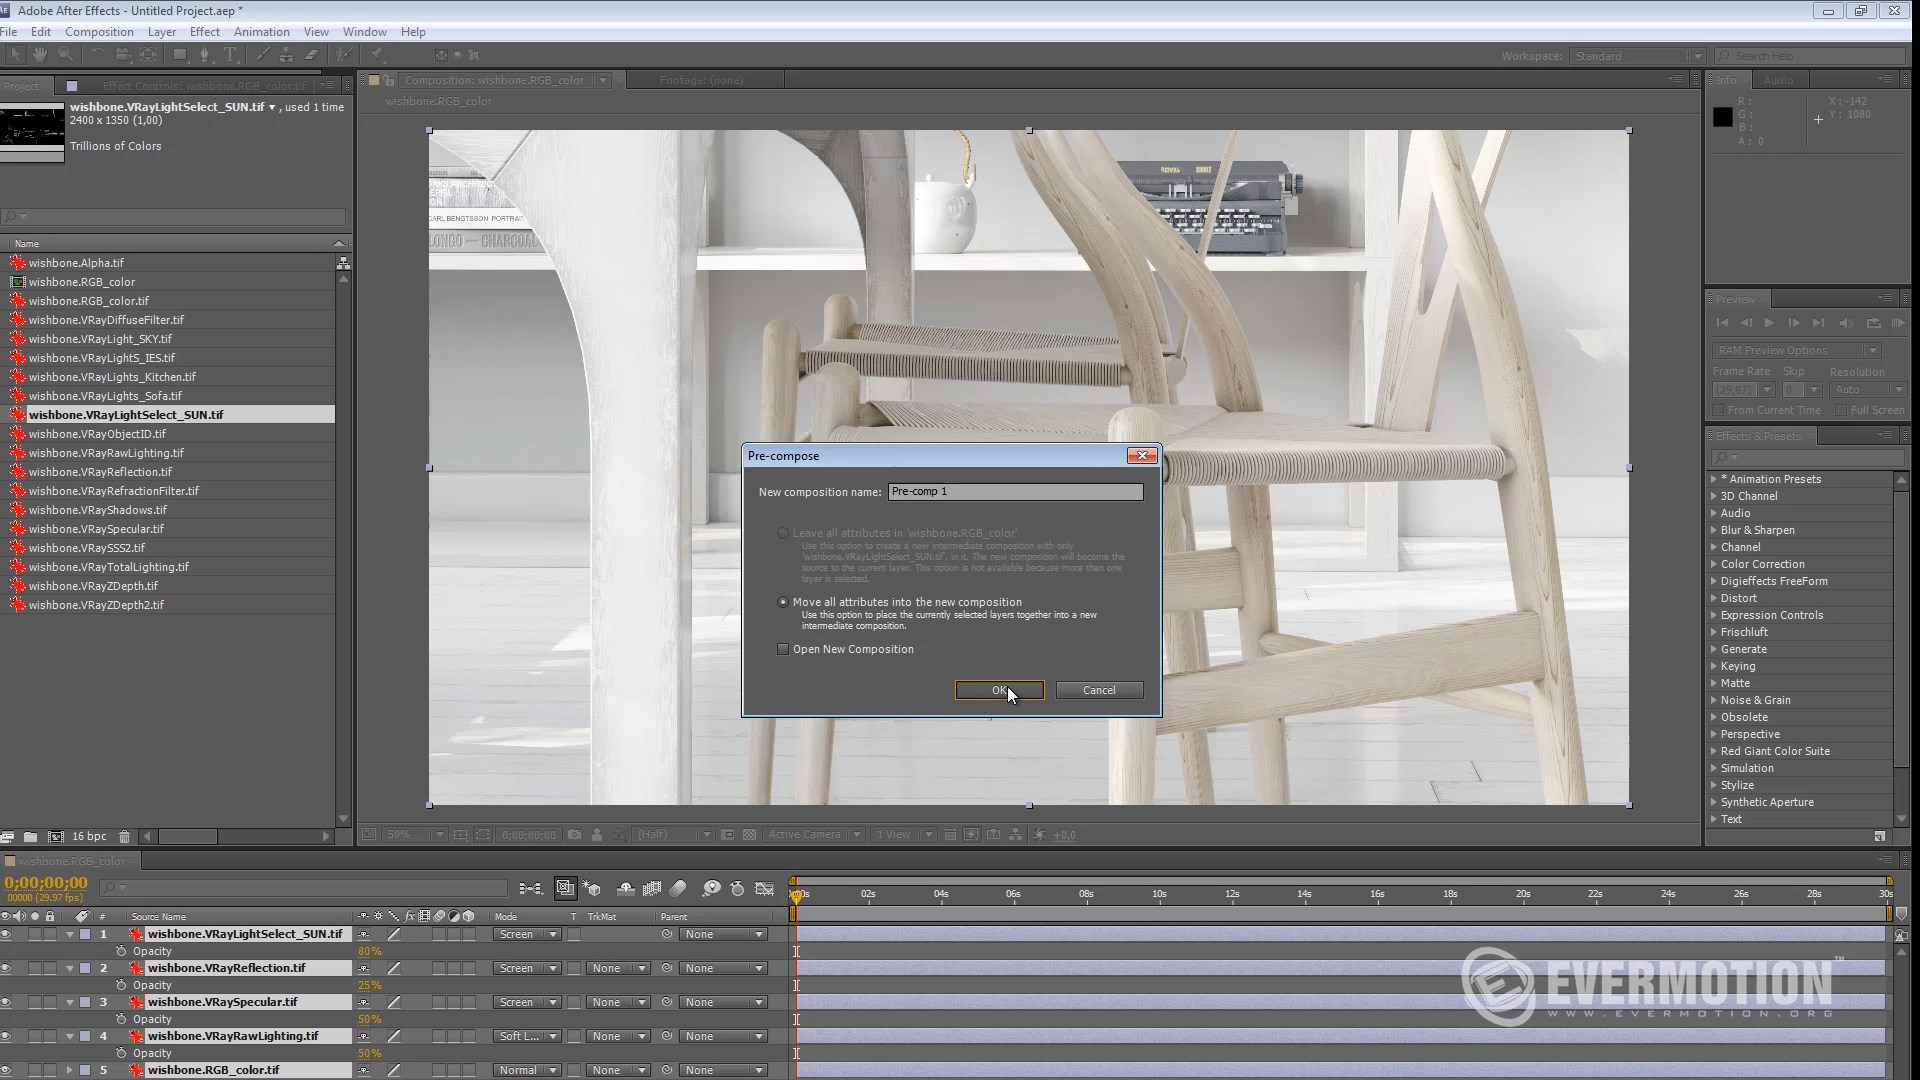Enable From Current Time in Preview

pyautogui.click(x=1718, y=410)
